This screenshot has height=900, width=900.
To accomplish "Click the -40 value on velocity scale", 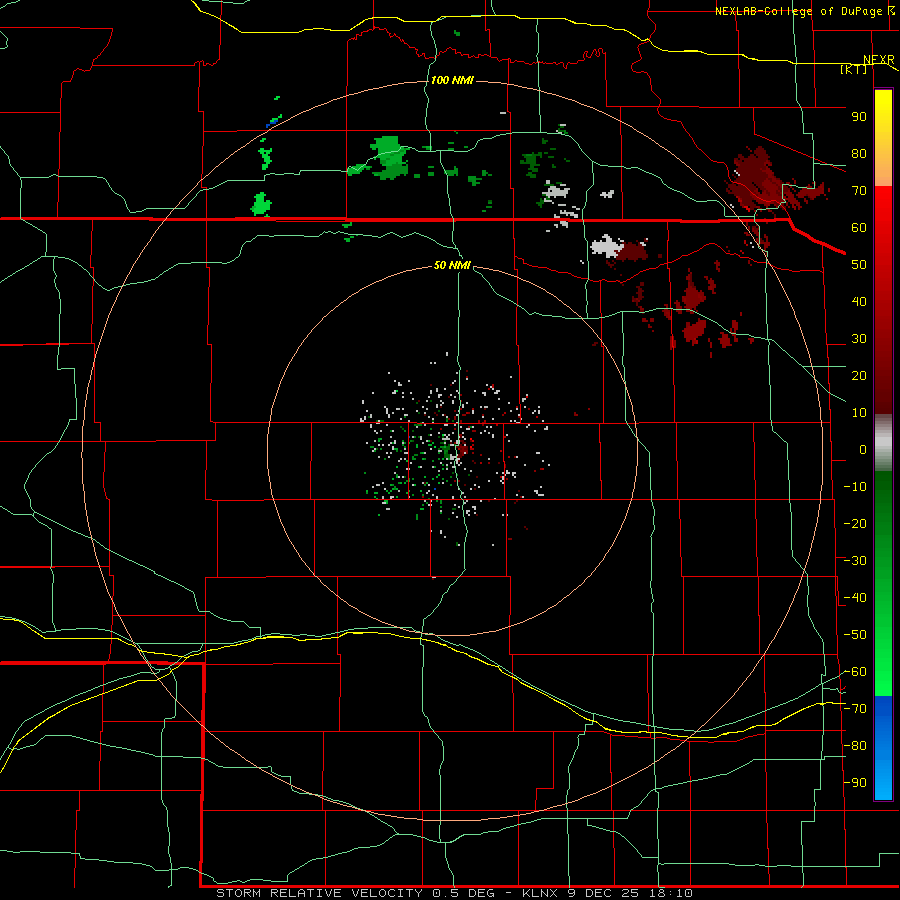I will [x=855, y=598].
